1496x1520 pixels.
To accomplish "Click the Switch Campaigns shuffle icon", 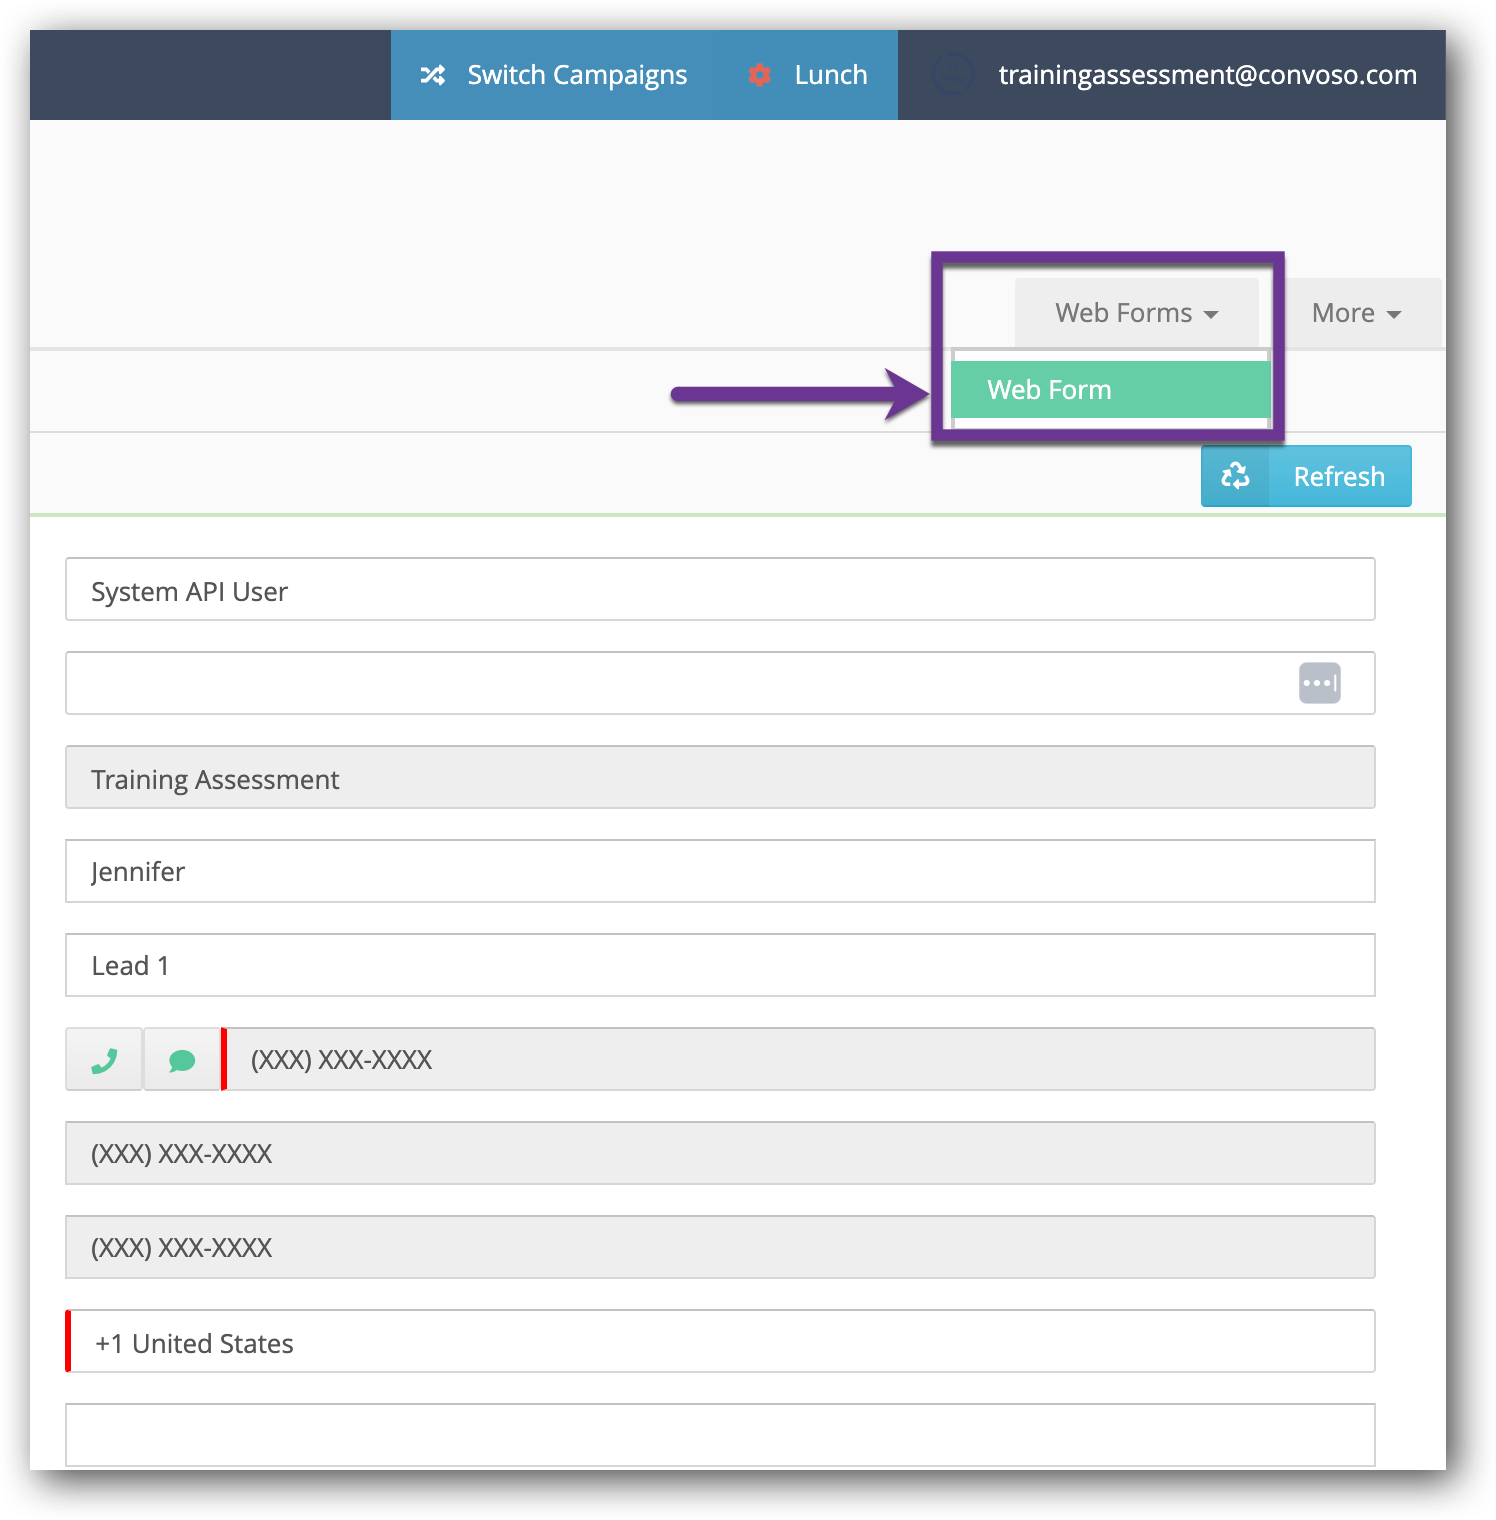I will 432,75.
